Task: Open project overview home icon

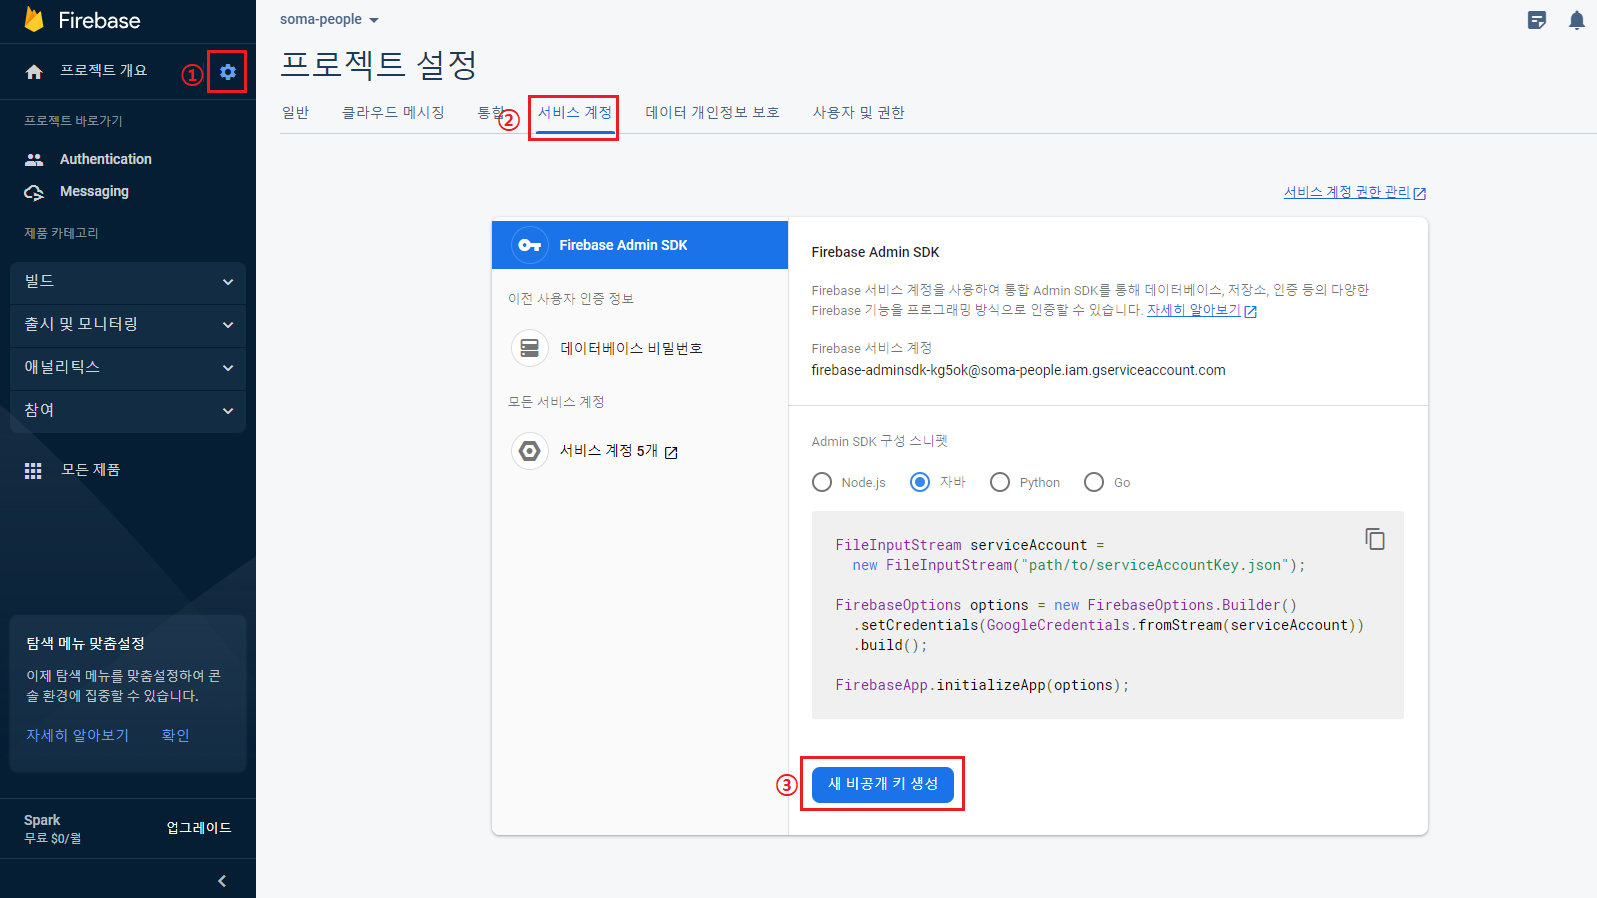Action: click(34, 72)
